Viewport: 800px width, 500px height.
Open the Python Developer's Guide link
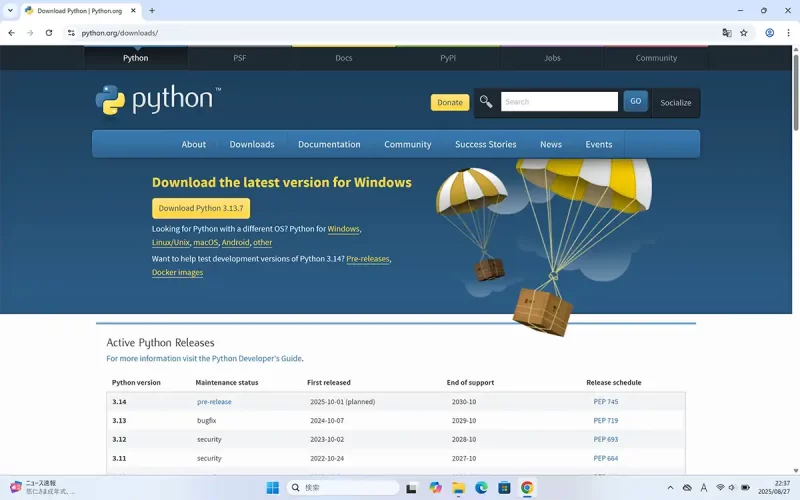tap(257, 359)
